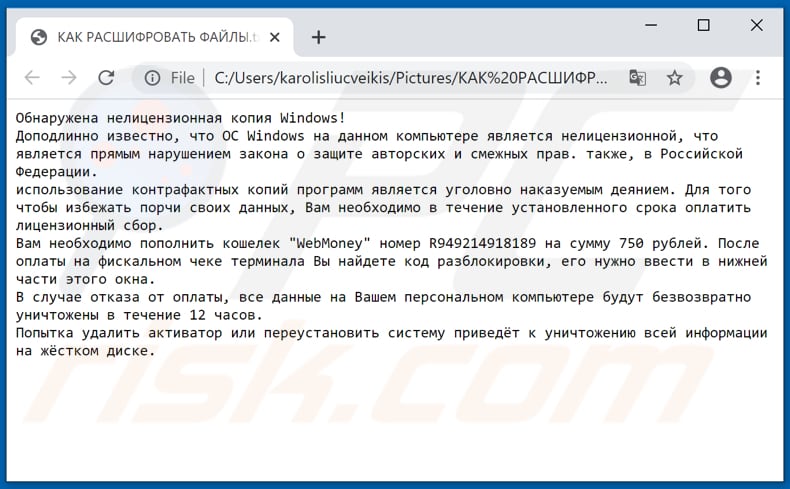Open the Google Translate icon in the address bar
The image size is (790, 489).
(x=637, y=78)
